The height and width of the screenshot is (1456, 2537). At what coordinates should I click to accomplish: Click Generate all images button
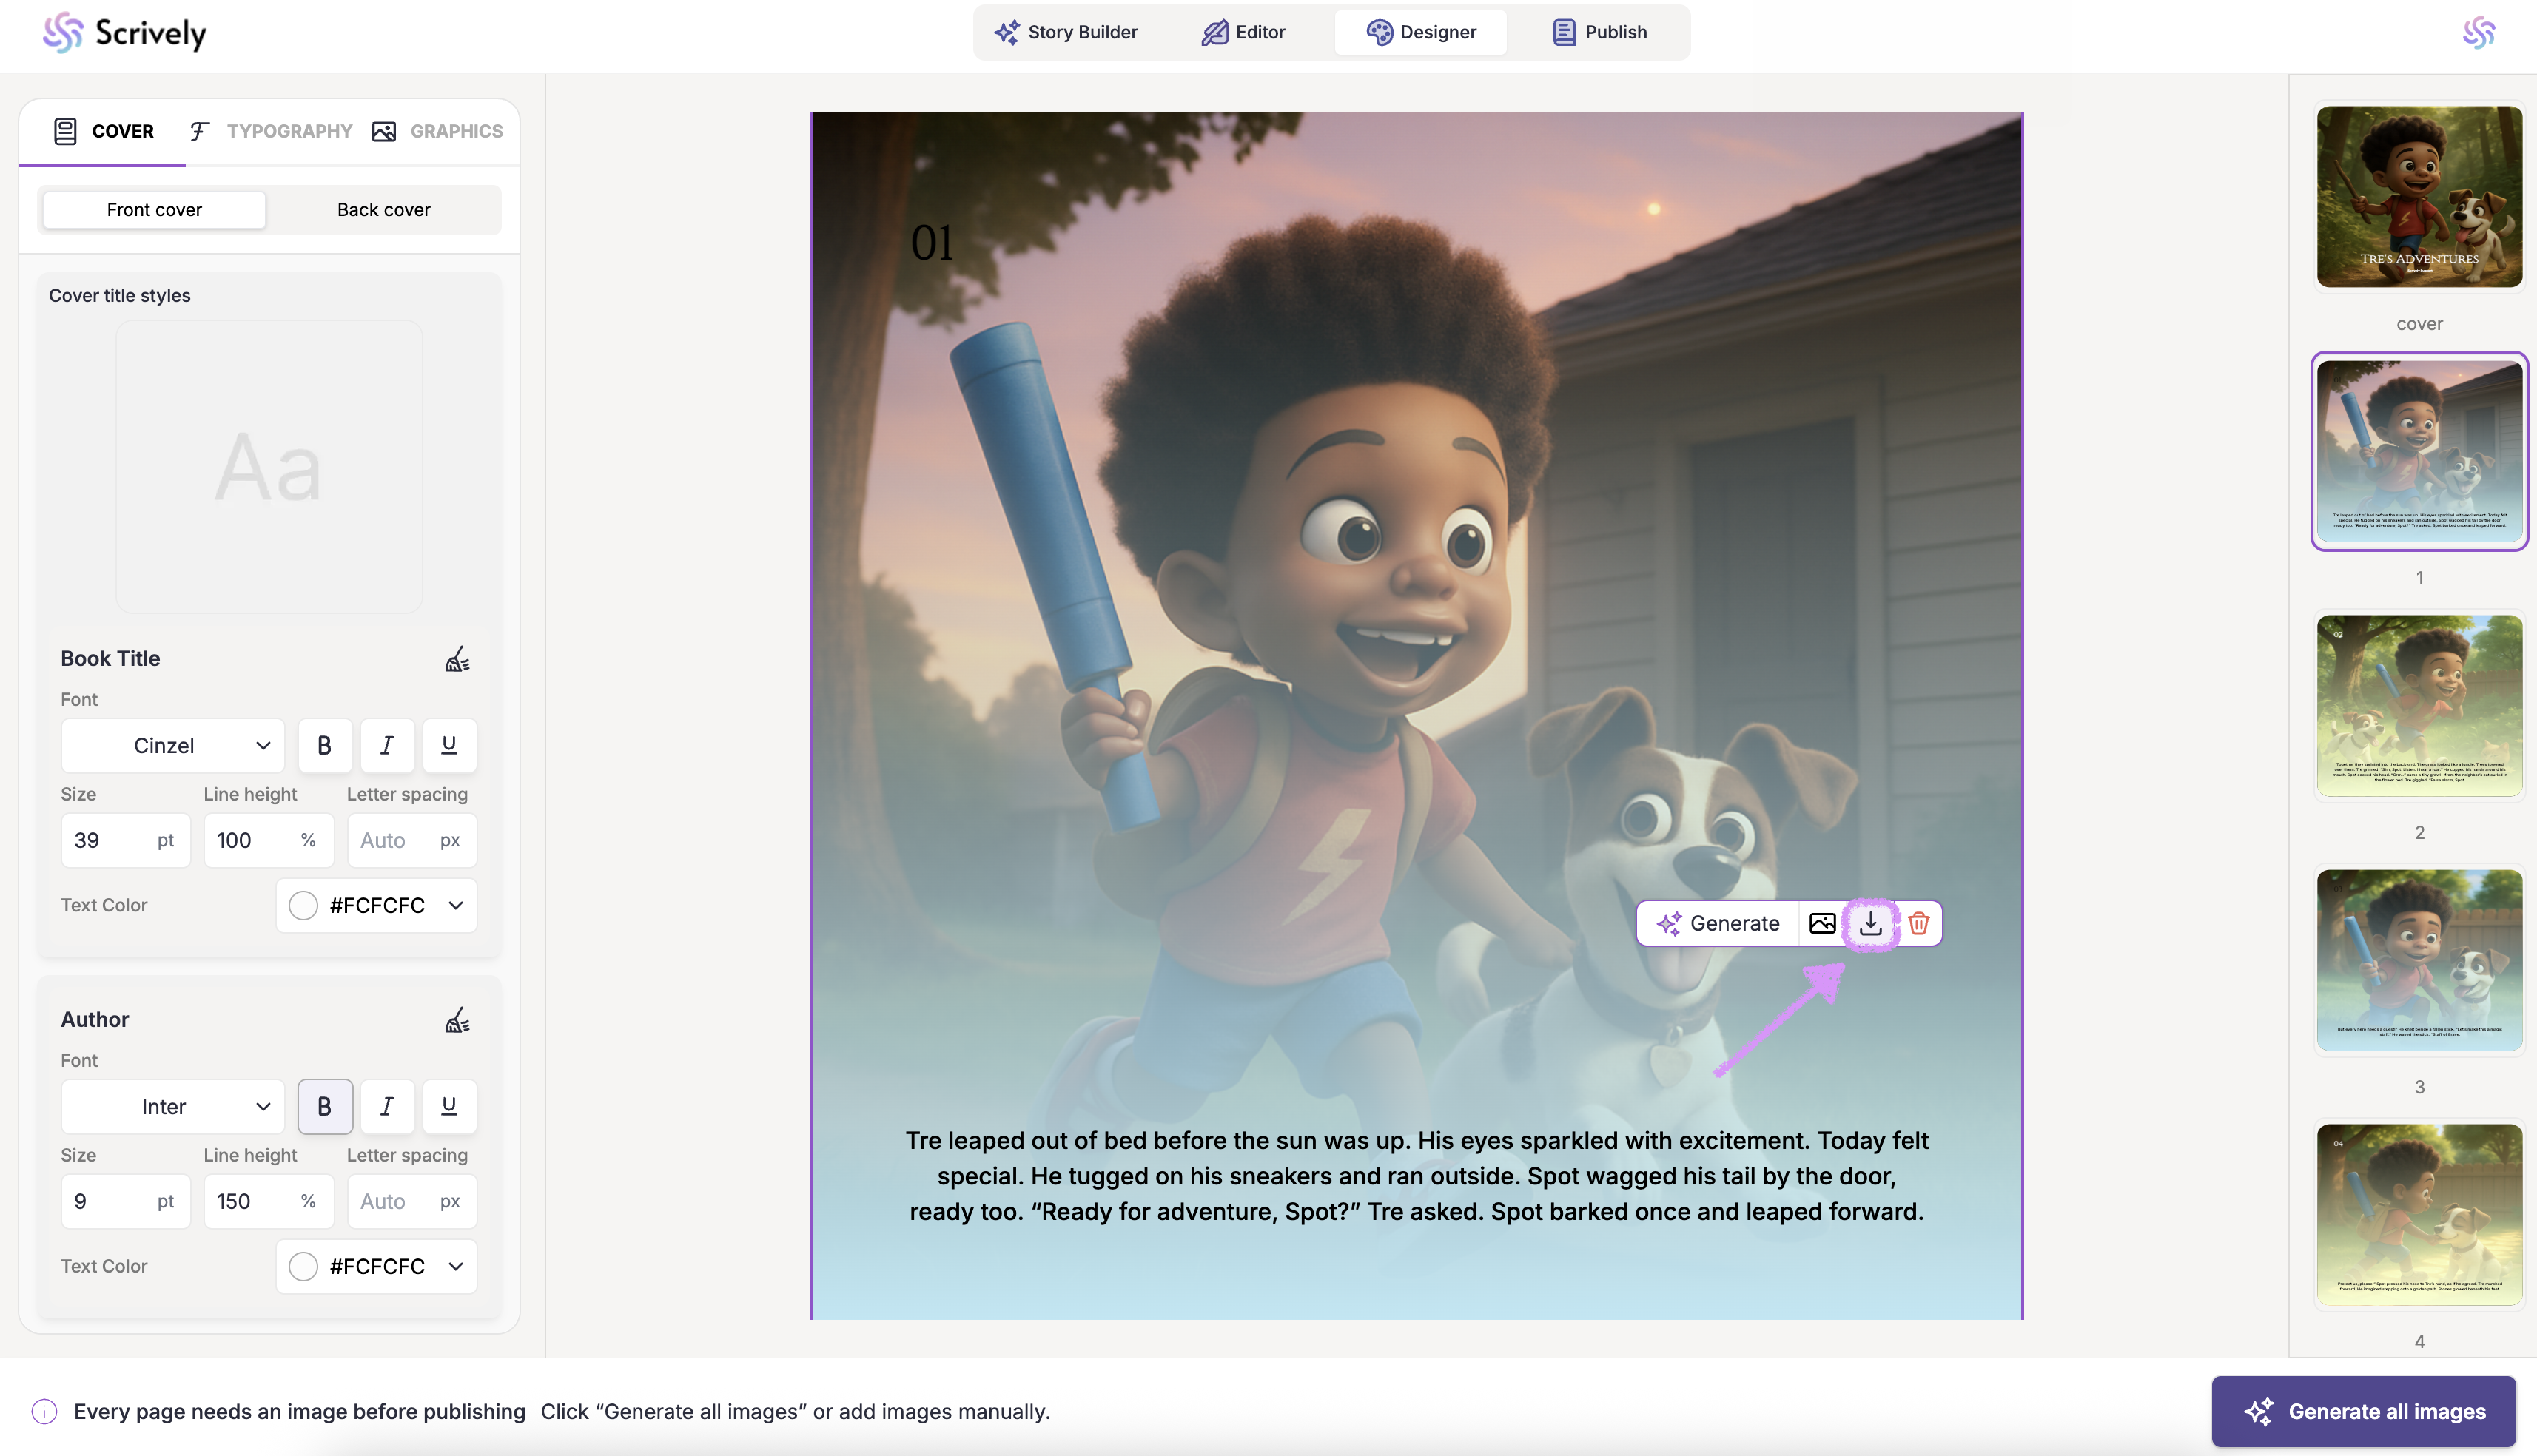pyautogui.click(x=2363, y=1411)
